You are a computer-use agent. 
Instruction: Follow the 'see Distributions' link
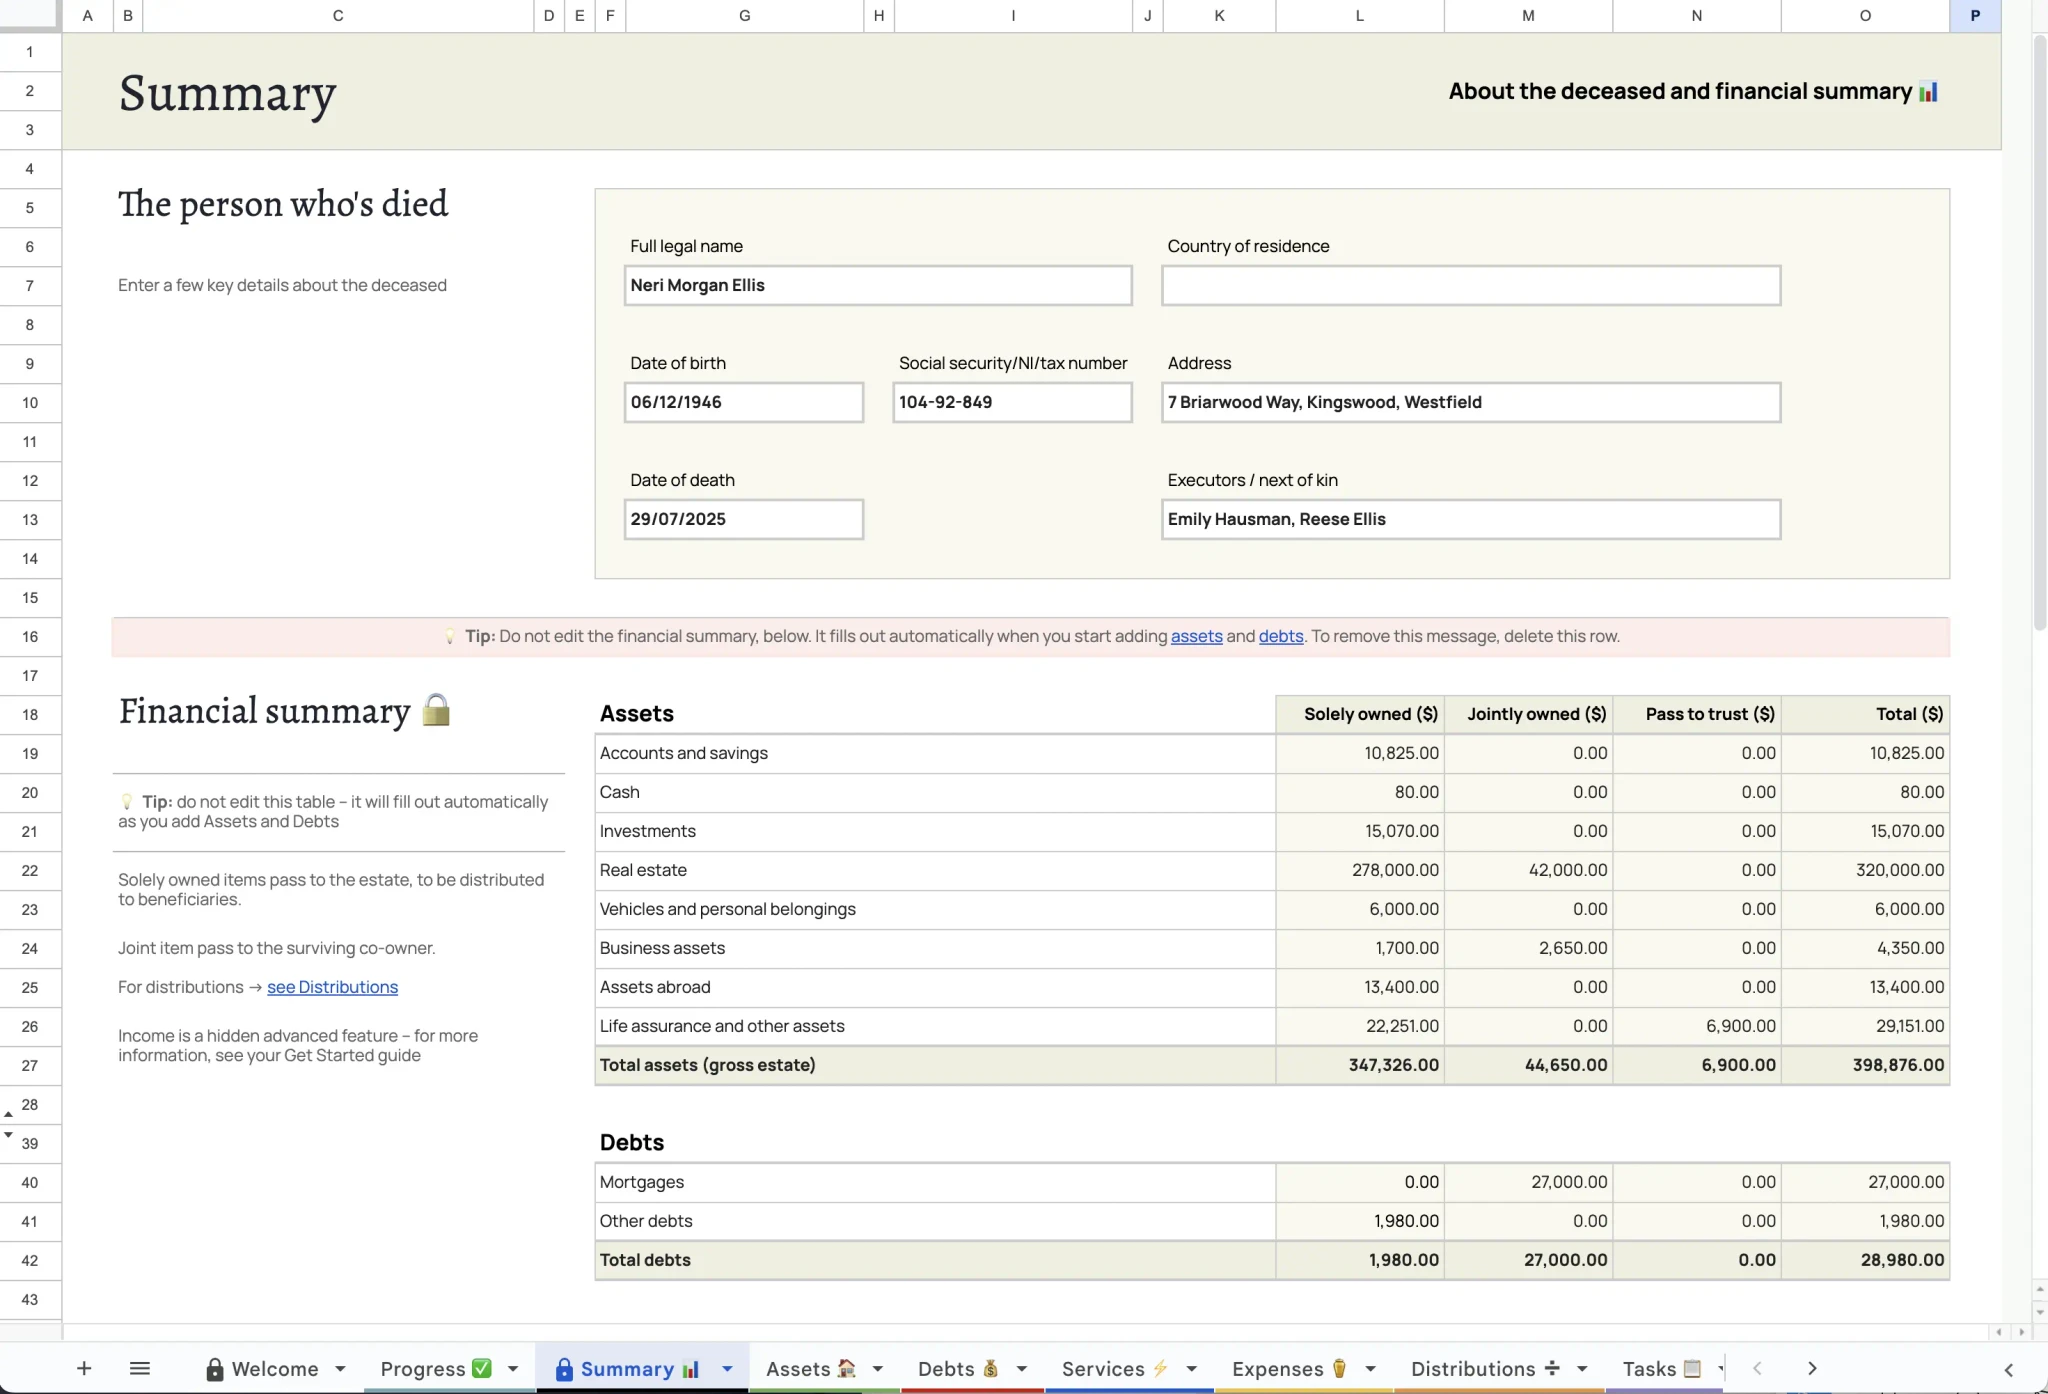[332, 987]
